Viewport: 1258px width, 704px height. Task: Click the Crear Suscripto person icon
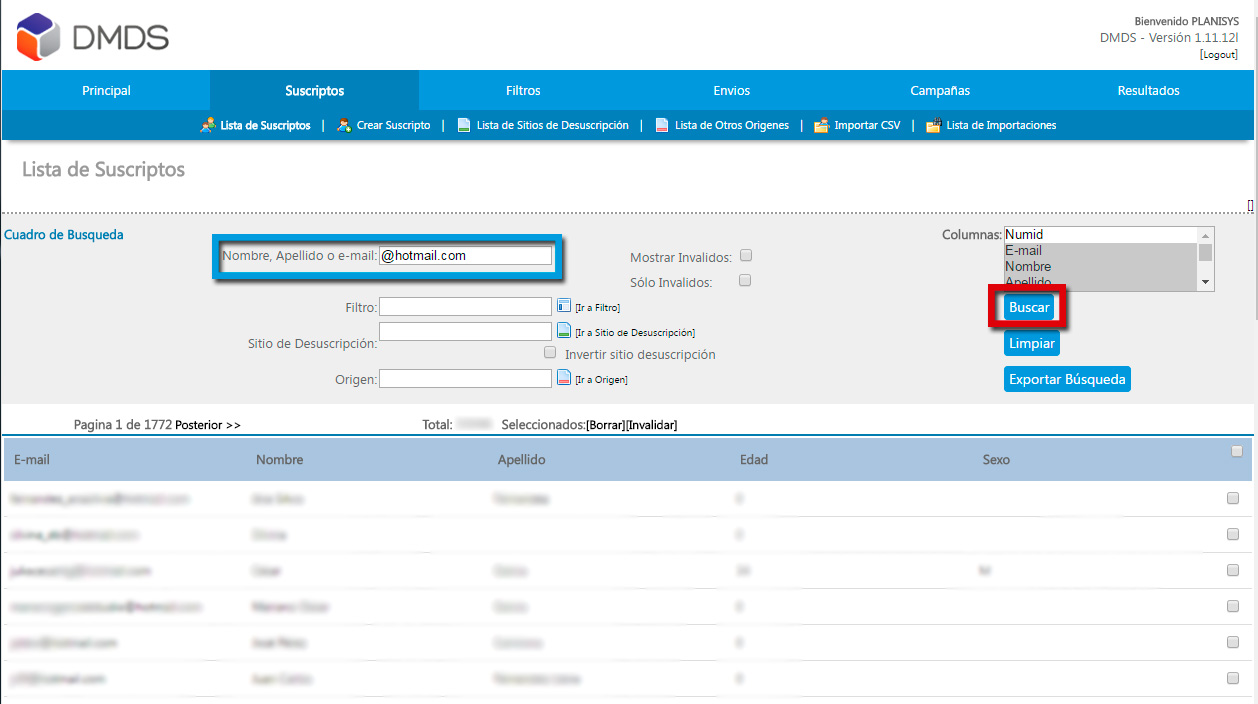(x=344, y=125)
